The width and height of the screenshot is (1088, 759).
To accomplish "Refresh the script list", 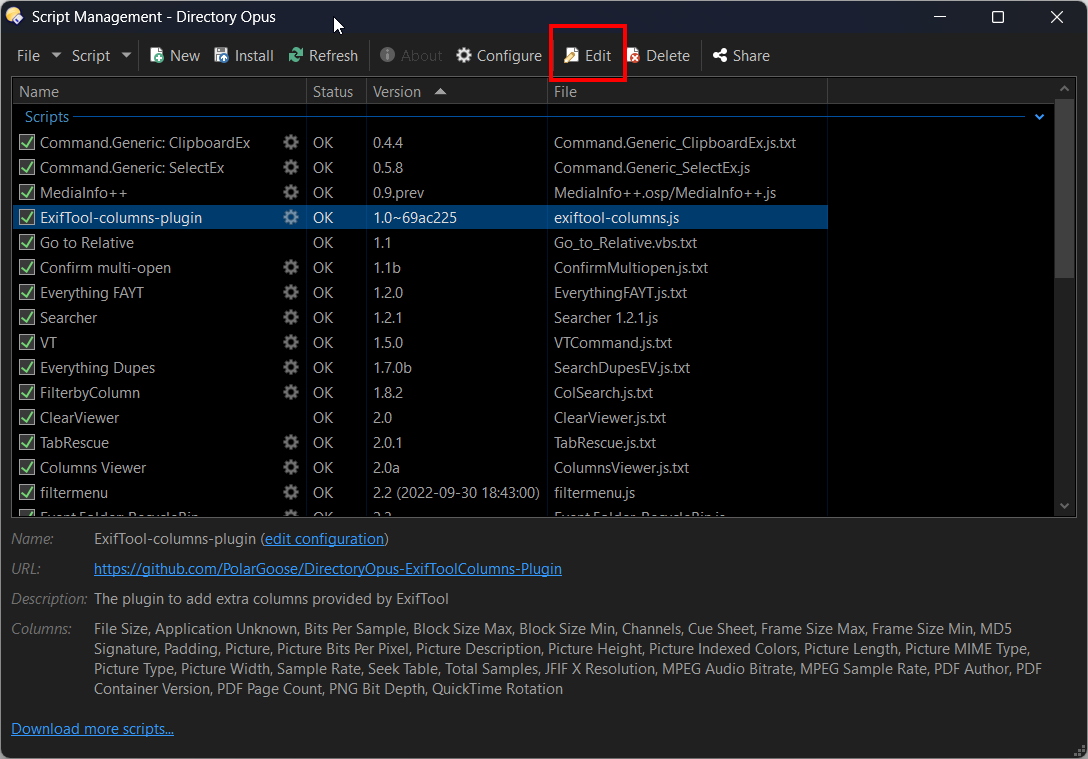I will pyautogui.click(x=323, y=56).
